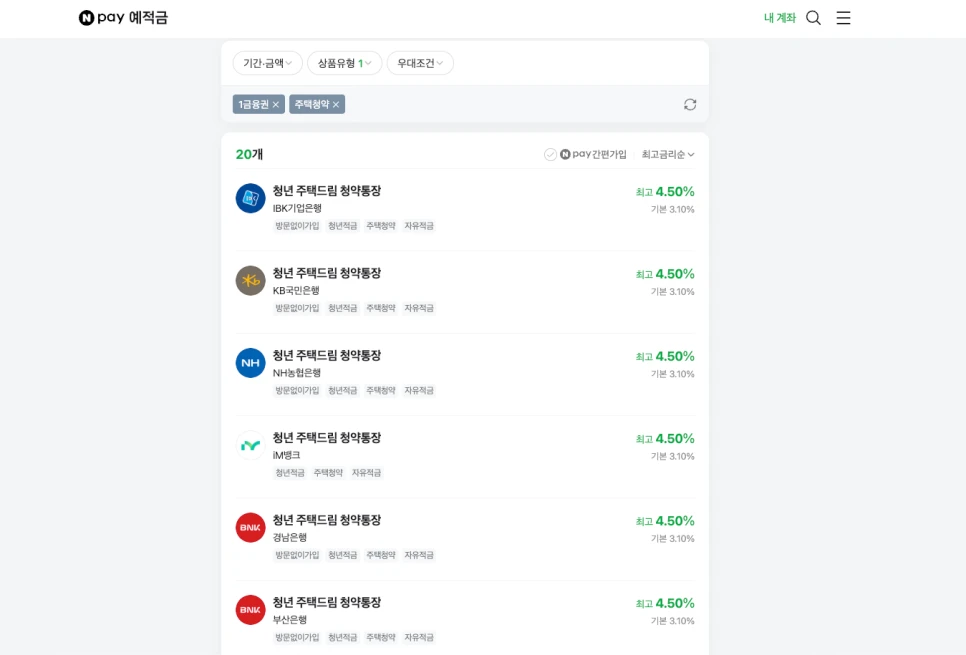Image resolution: width=966 pixels, height=655 pixels.
Task: Click 방문없이가입 tag under IBK기업은행
Action: click(x=297, y=226)
